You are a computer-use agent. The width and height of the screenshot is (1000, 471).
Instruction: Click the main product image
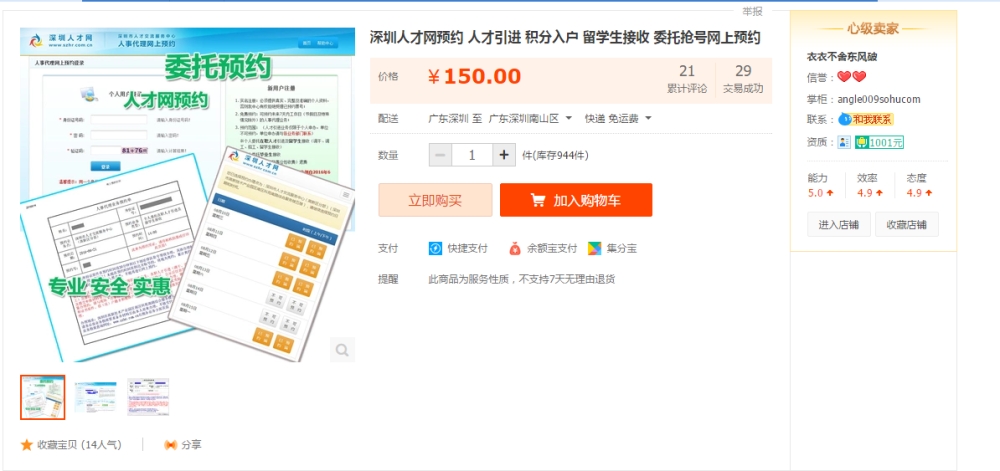tap(188, 194)
